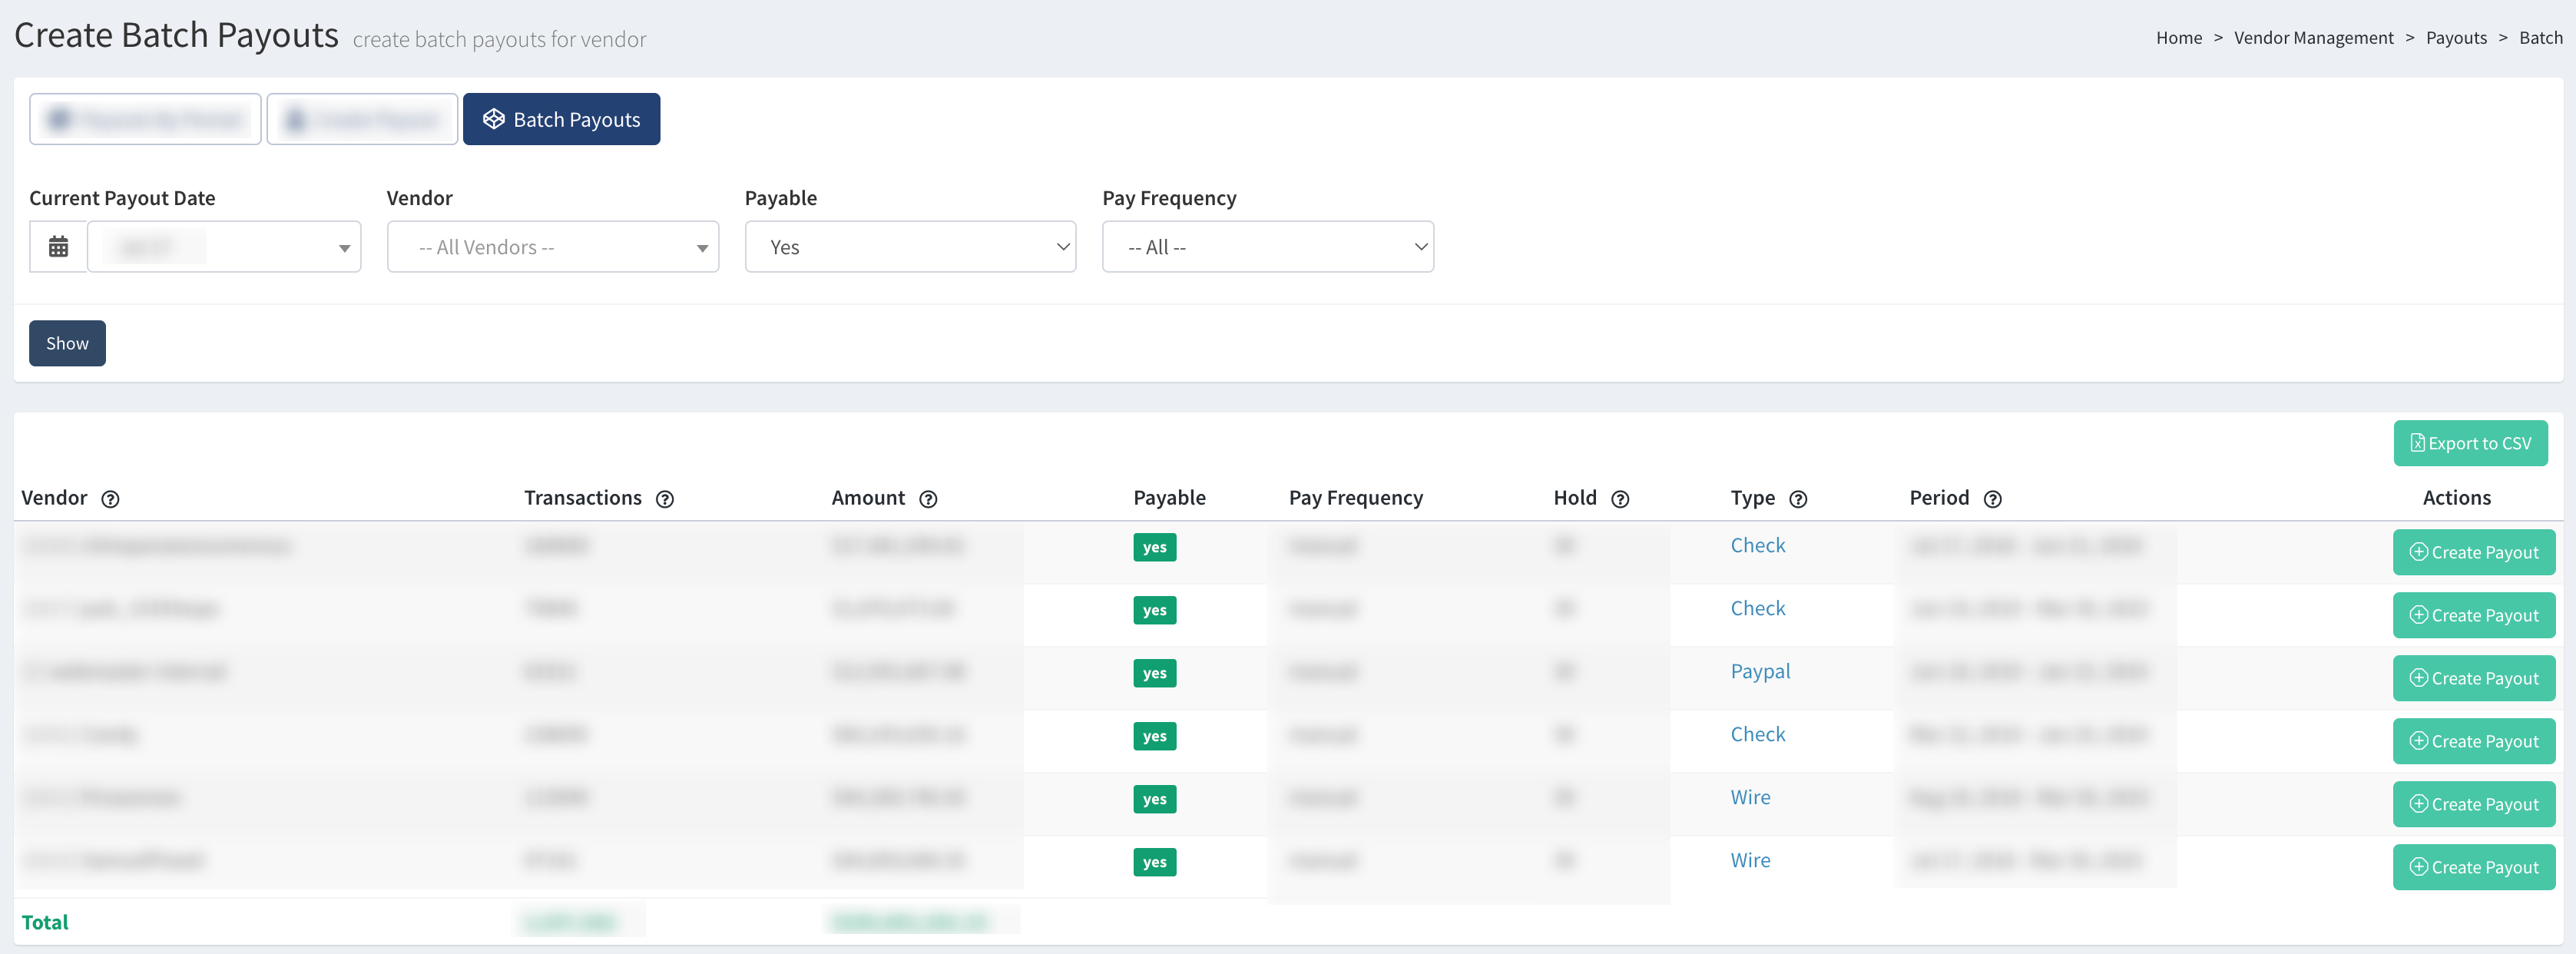The image size is (2576, 954).
Task: Click the Check link in second row
Action: (1757, 608)
